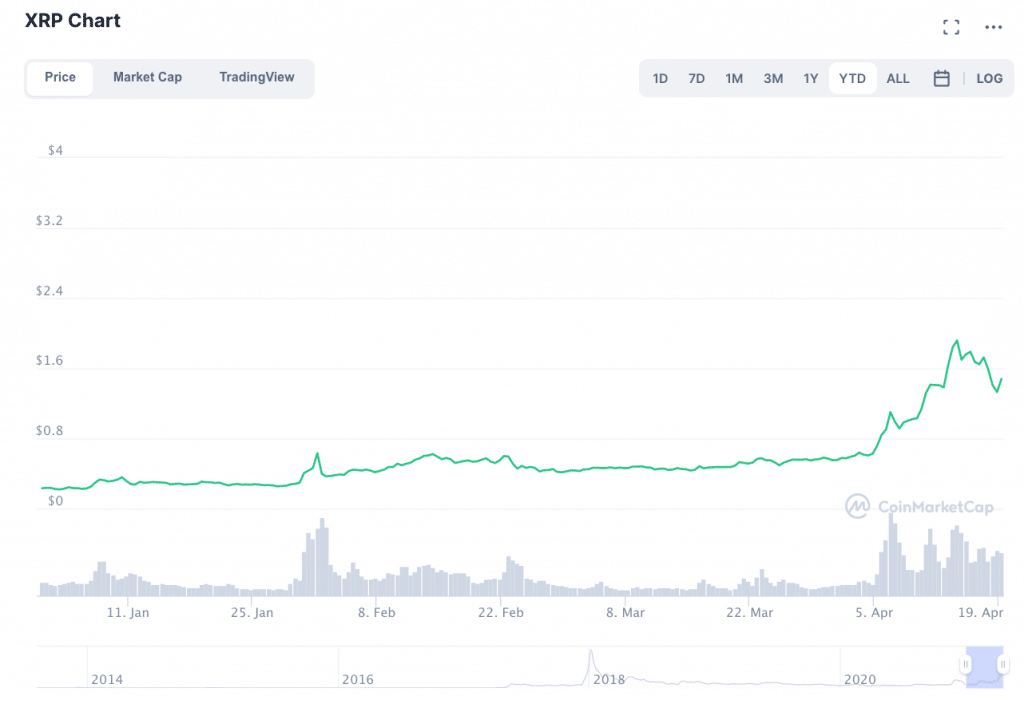Select the 1D time range
Image resolution: width=1024 pixels, height=704 pixels.
660,78
